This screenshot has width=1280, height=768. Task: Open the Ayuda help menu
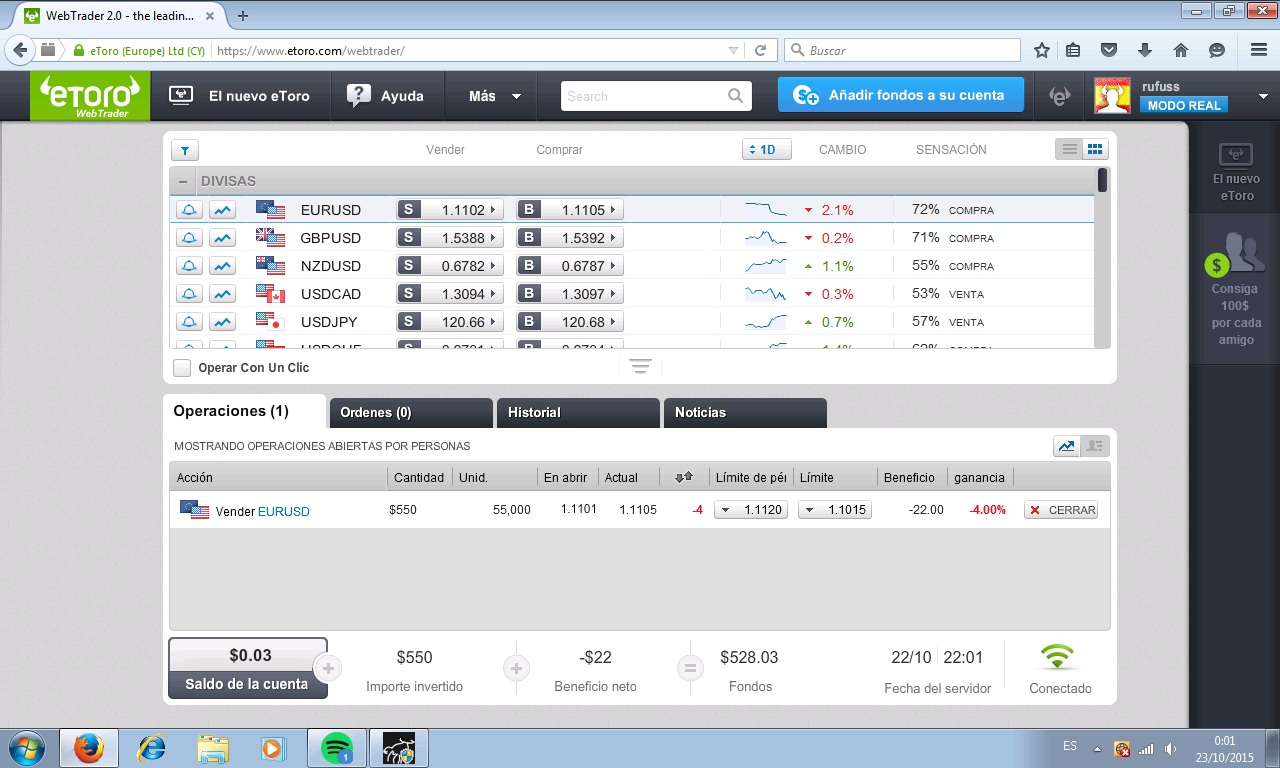point(386,96)
